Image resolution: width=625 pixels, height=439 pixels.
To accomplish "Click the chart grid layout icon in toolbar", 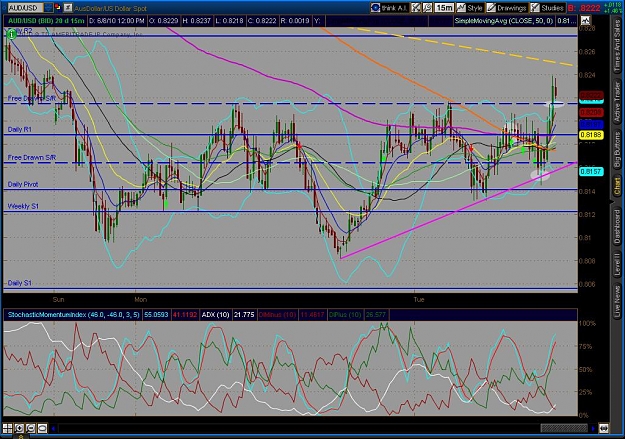I will pyautogui.click(x=416, y=8).
